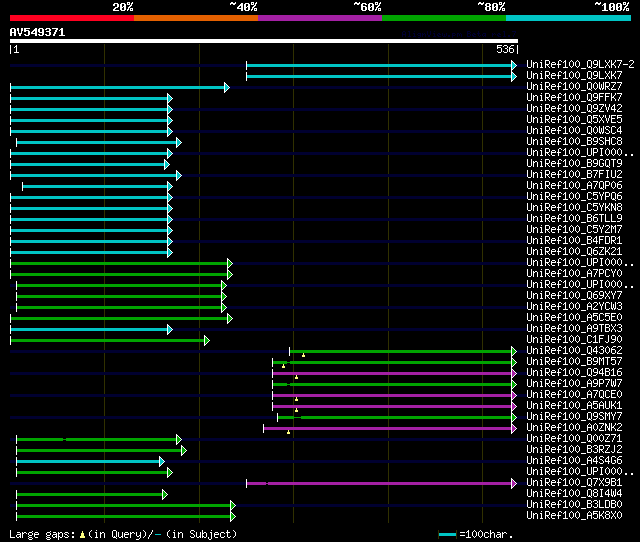Select the green ~80% identity legend segment
Viewport: 640px width, 542px height.
(x=444, y=18)
